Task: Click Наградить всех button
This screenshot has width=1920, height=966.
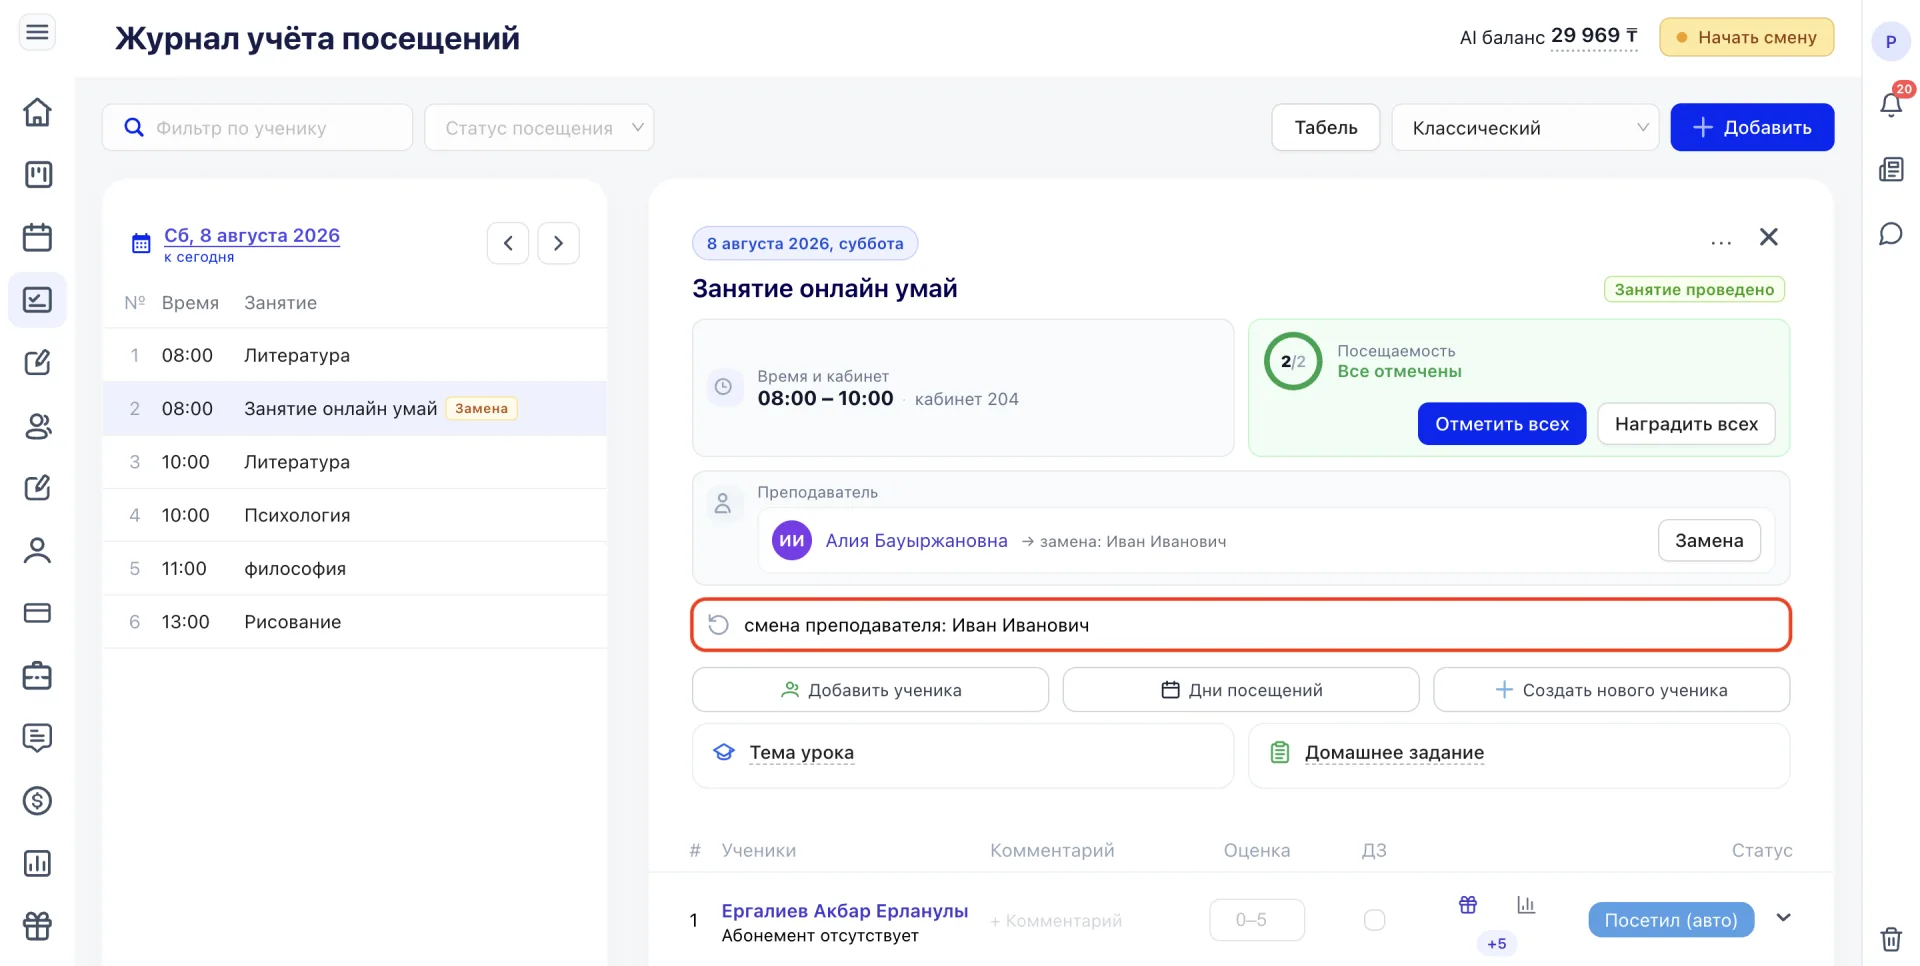Action: [1686, 424]
